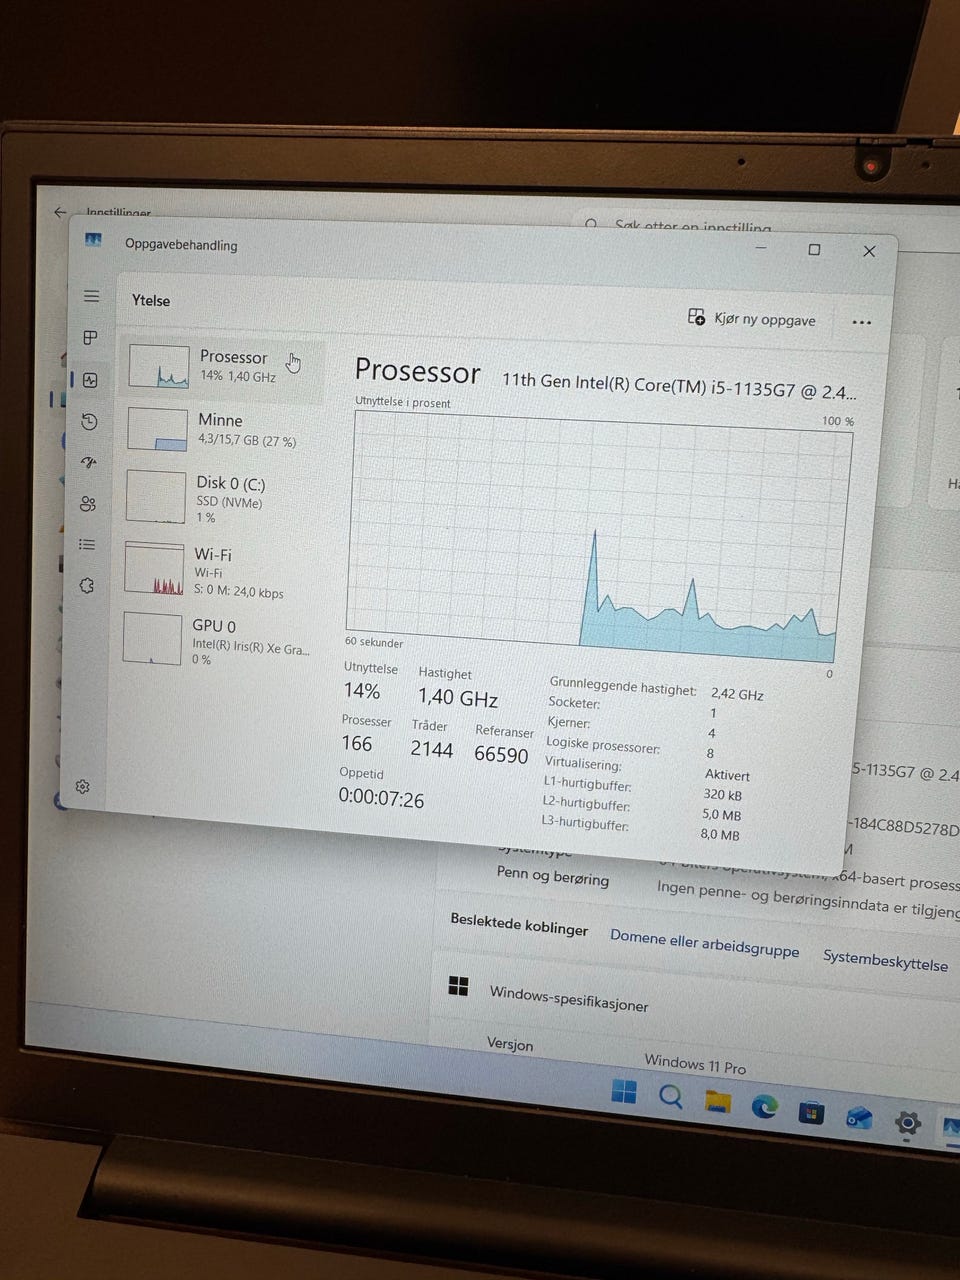Open the hamburger navigation menu in Task Manager
Viewport: 960px width, 1280px height.
(x=91, y=296)
